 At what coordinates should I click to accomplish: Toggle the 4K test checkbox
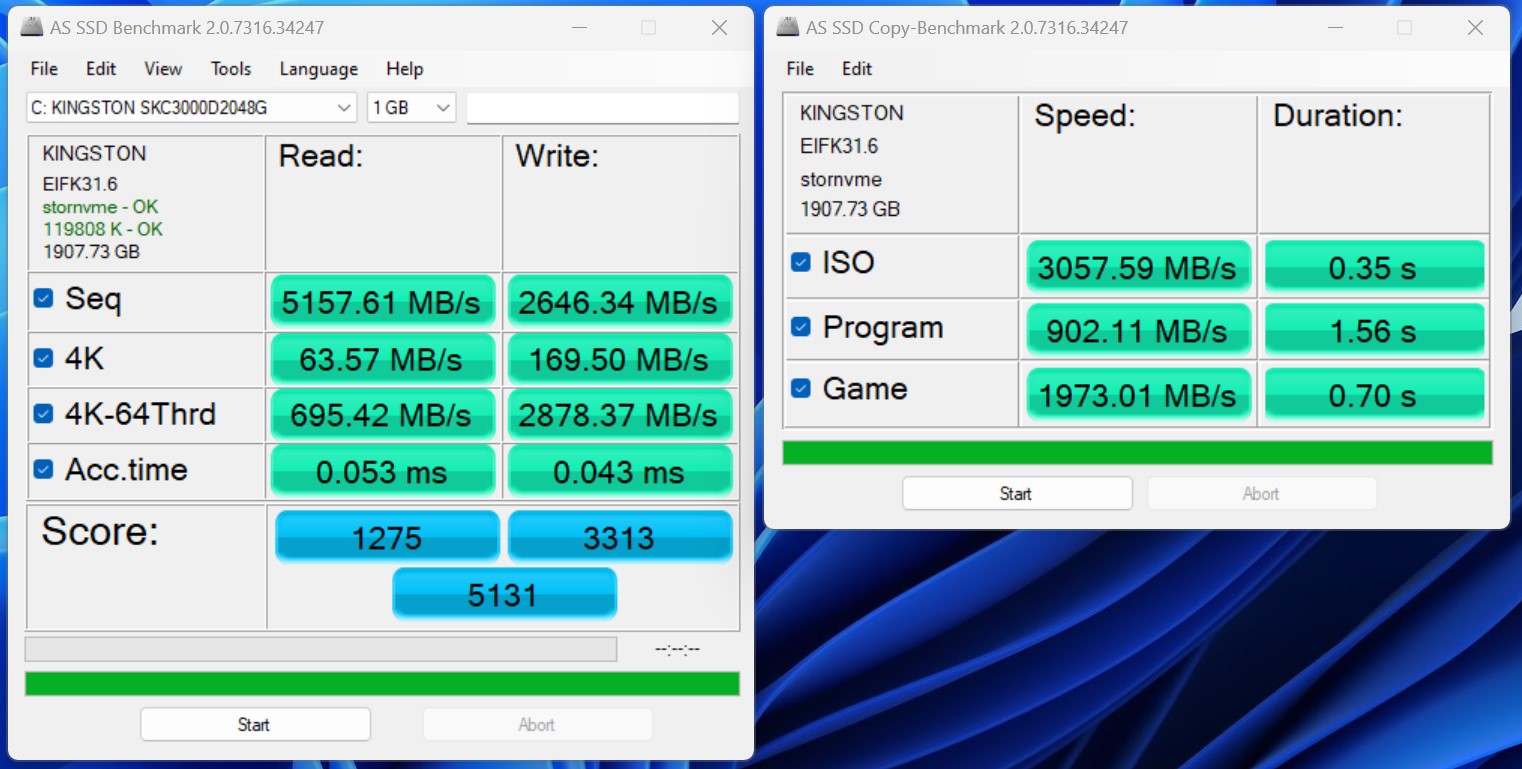click(43, 358)
